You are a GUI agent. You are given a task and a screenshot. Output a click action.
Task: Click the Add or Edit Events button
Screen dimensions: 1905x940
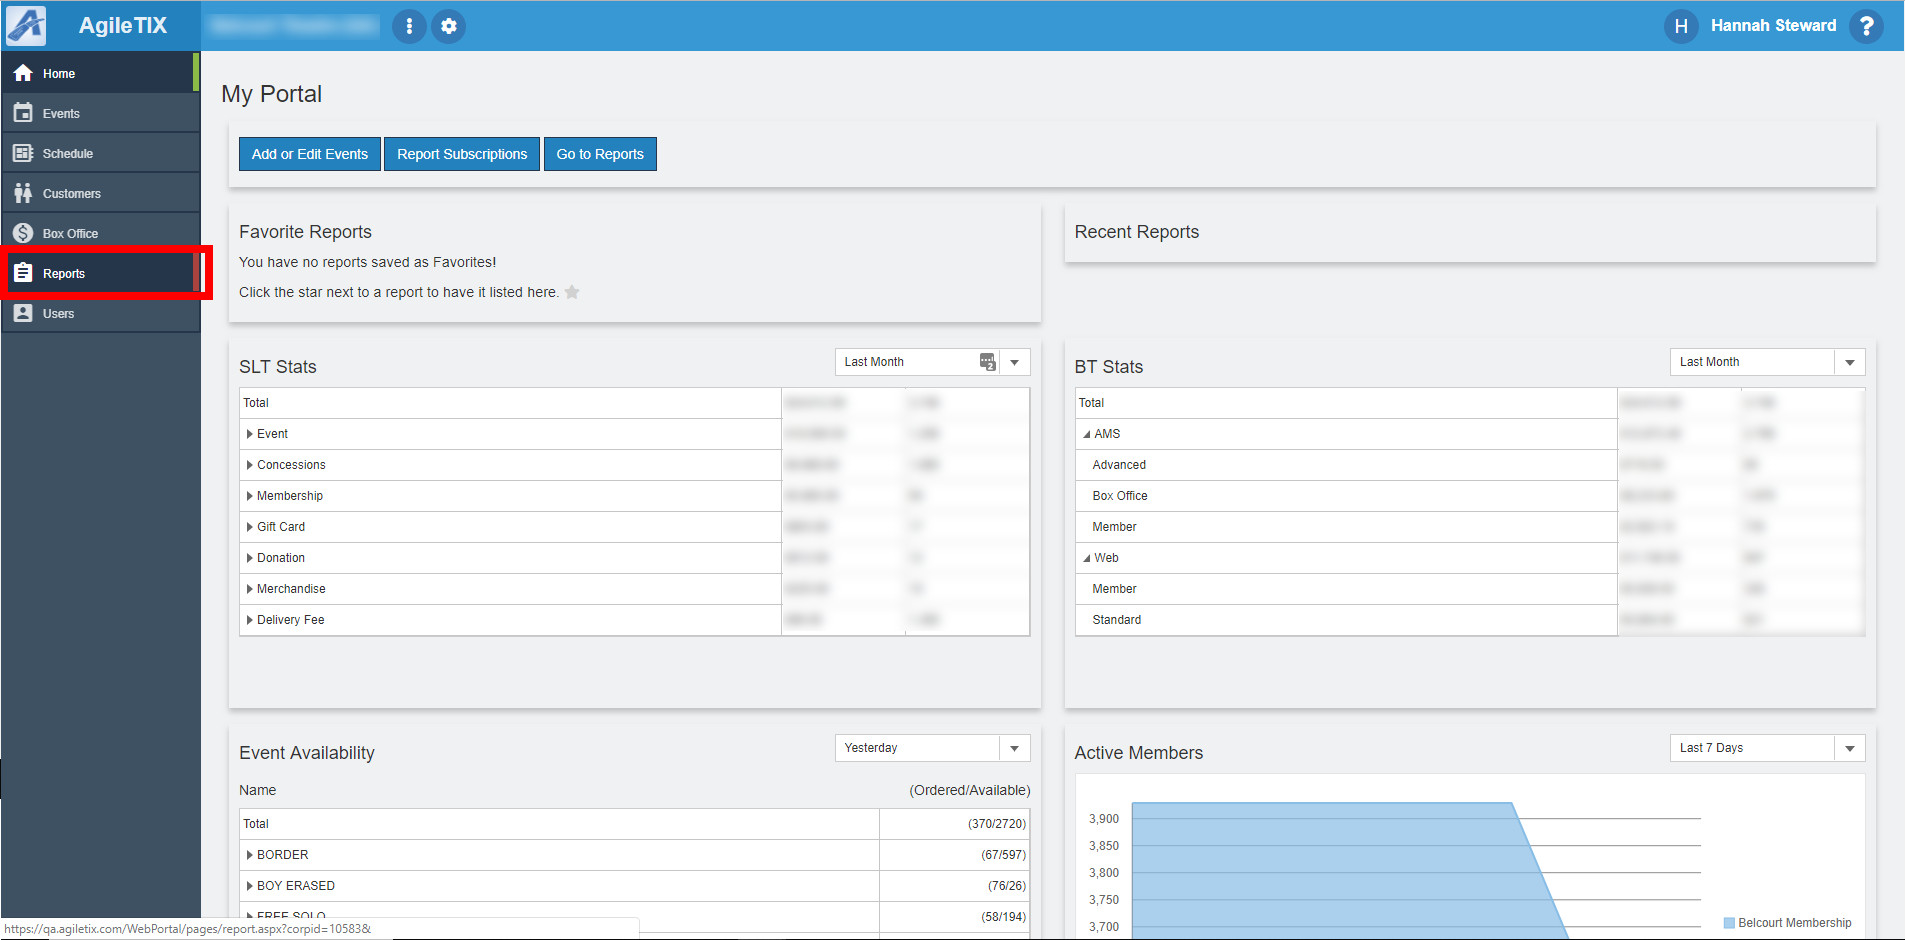[310, 154]
